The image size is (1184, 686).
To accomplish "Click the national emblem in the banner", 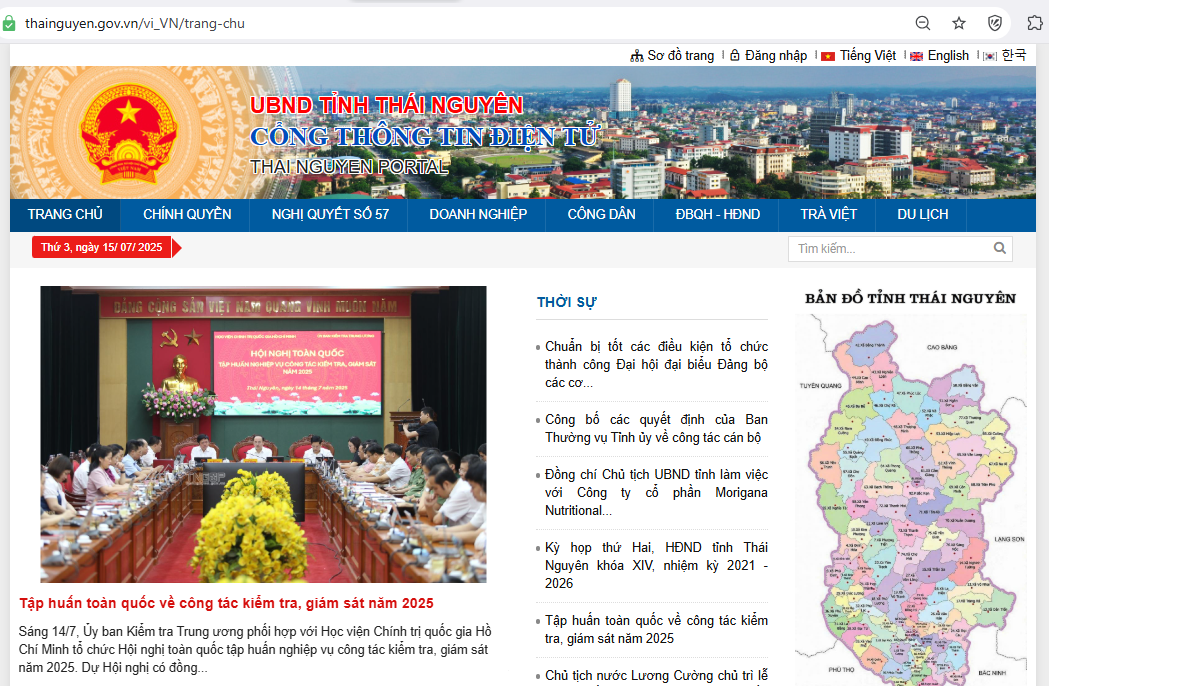I will [128, 134].
